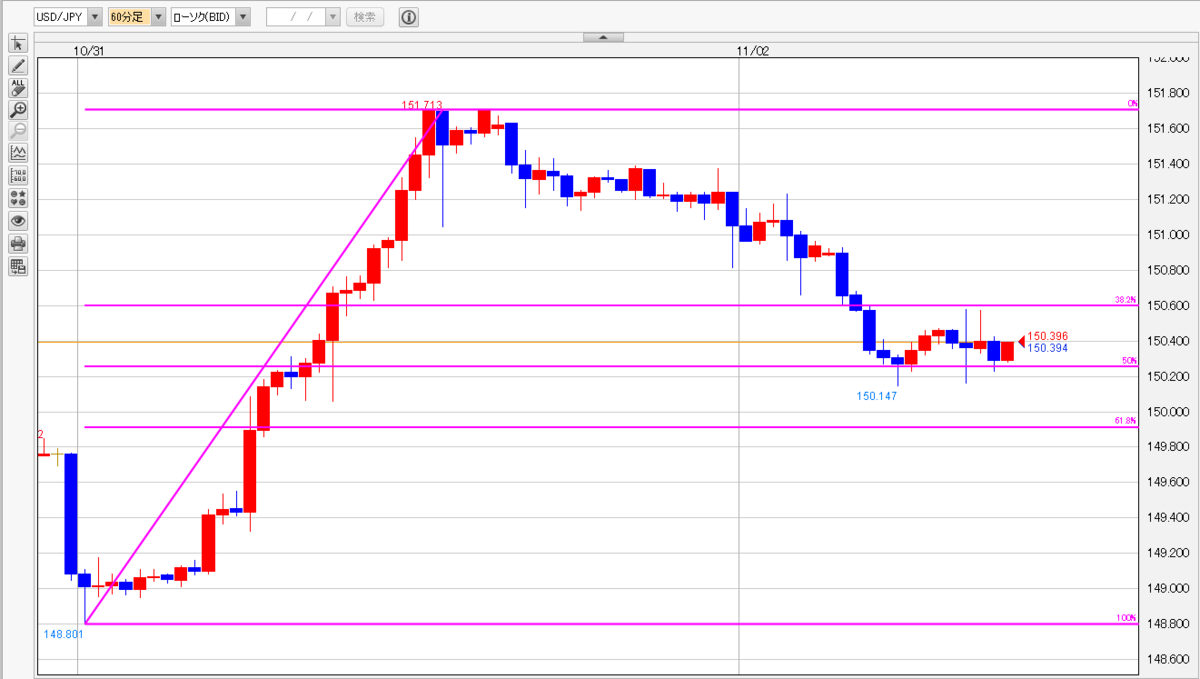
Task: Click the table save layout icon
Action: [18, 266]
